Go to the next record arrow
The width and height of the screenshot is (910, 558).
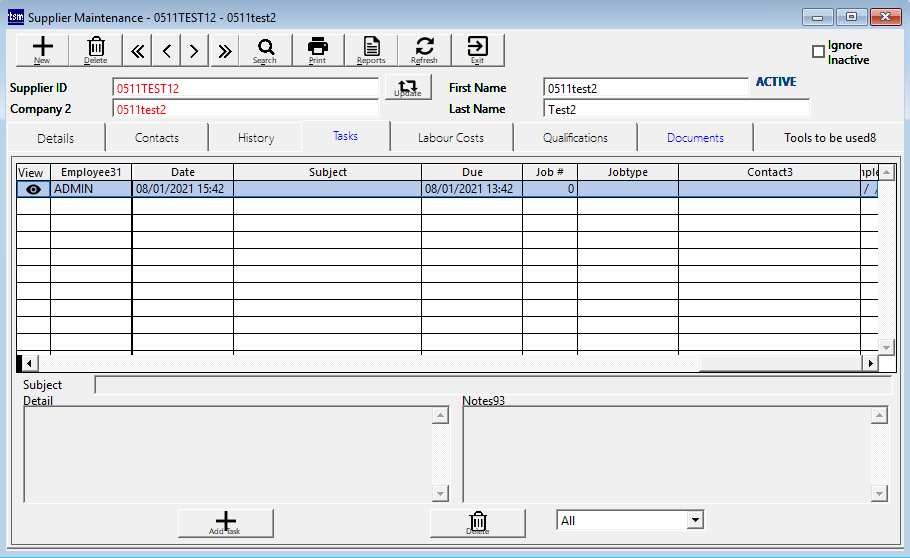point(194,50)
